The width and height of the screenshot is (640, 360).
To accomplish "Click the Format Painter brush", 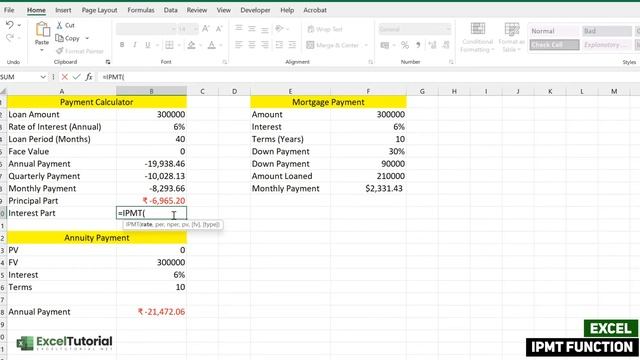I will coord(80,51).
